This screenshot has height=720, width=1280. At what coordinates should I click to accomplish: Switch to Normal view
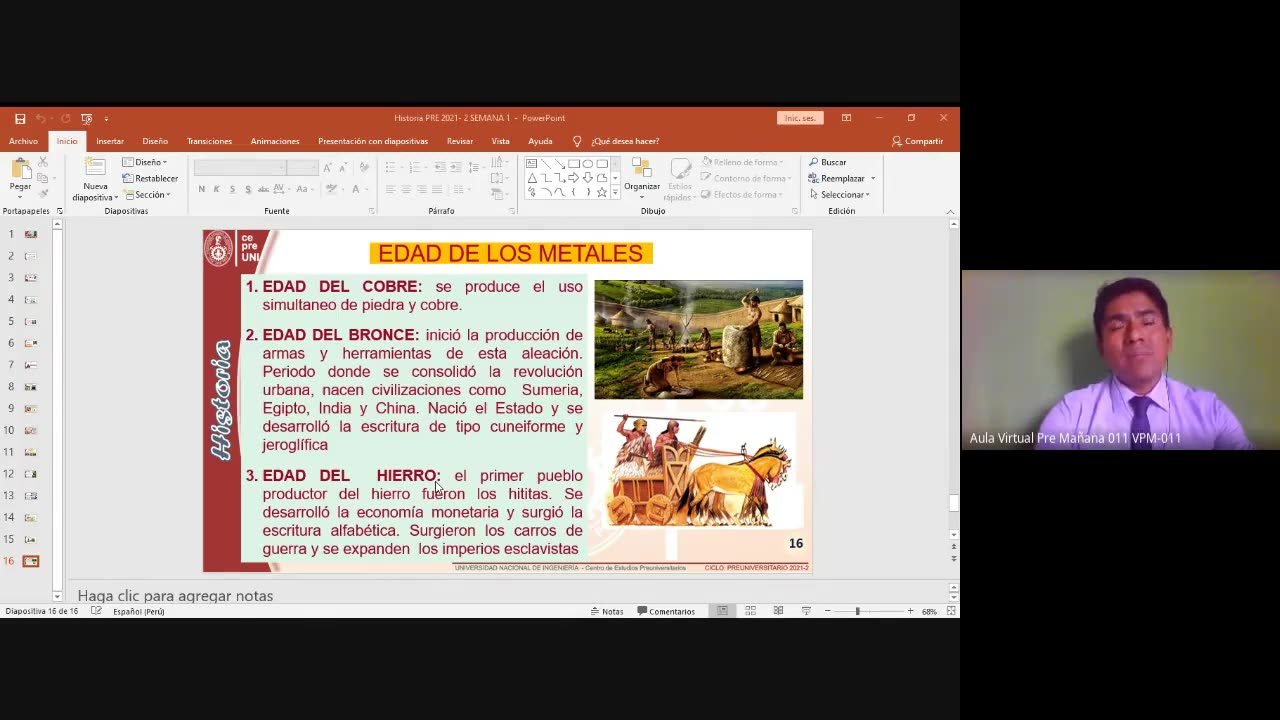pos(722,611)
